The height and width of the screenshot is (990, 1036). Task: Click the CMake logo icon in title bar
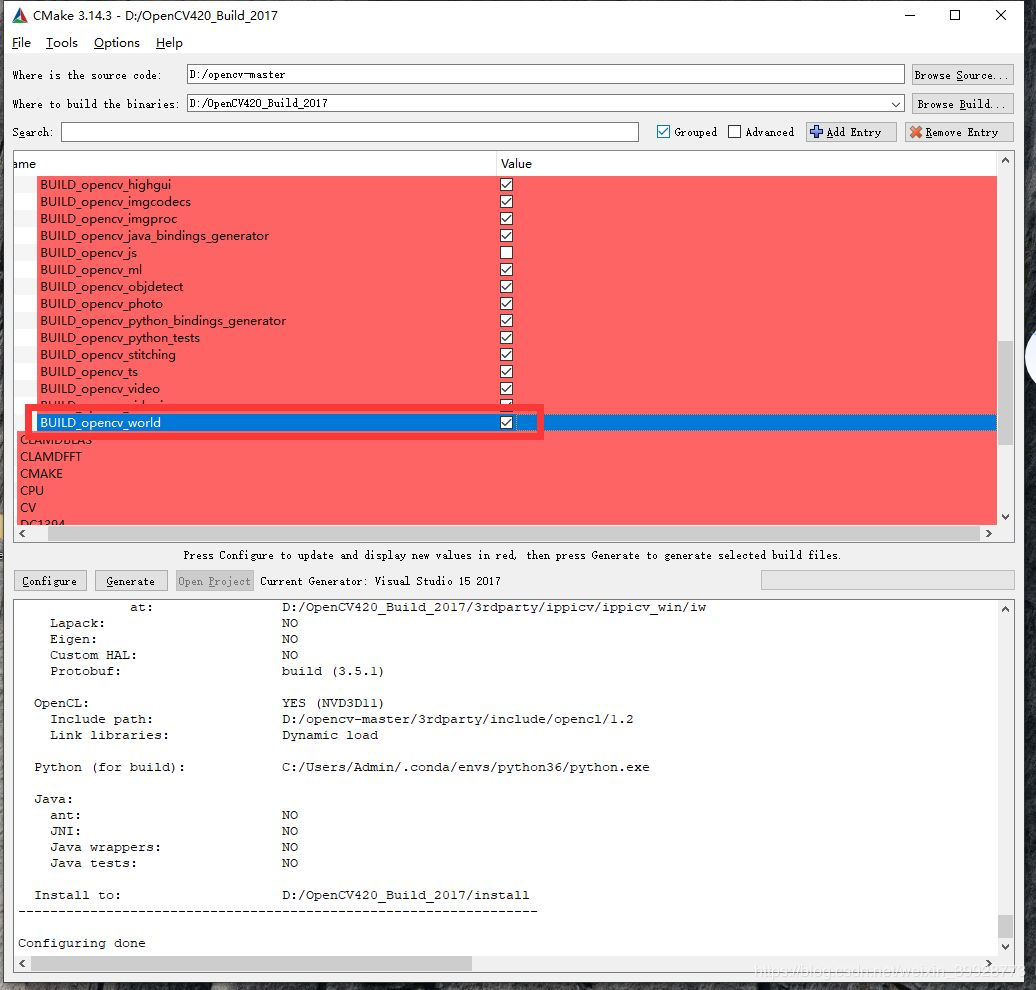point(20,15)
